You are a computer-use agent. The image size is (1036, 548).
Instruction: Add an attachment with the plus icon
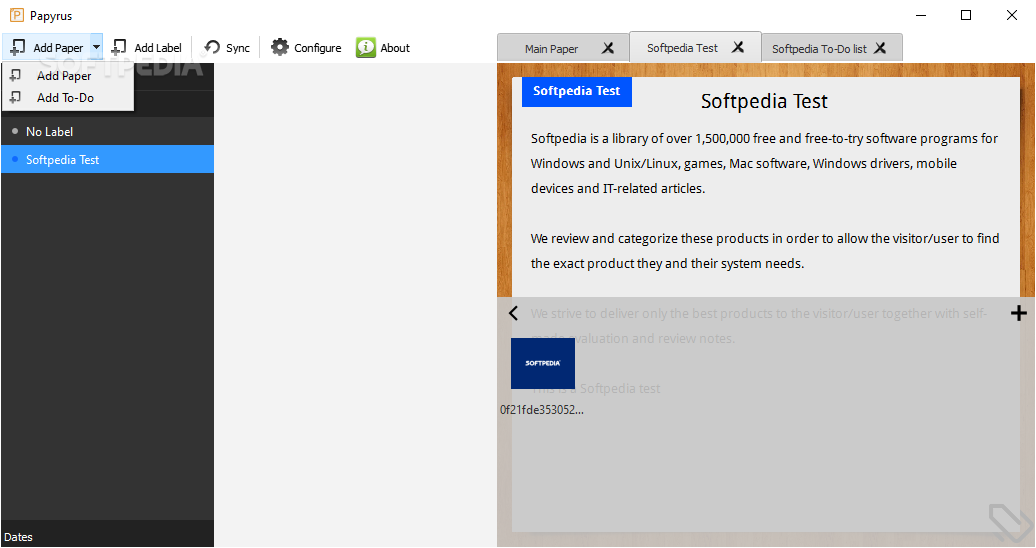[x=1019, y=313]
